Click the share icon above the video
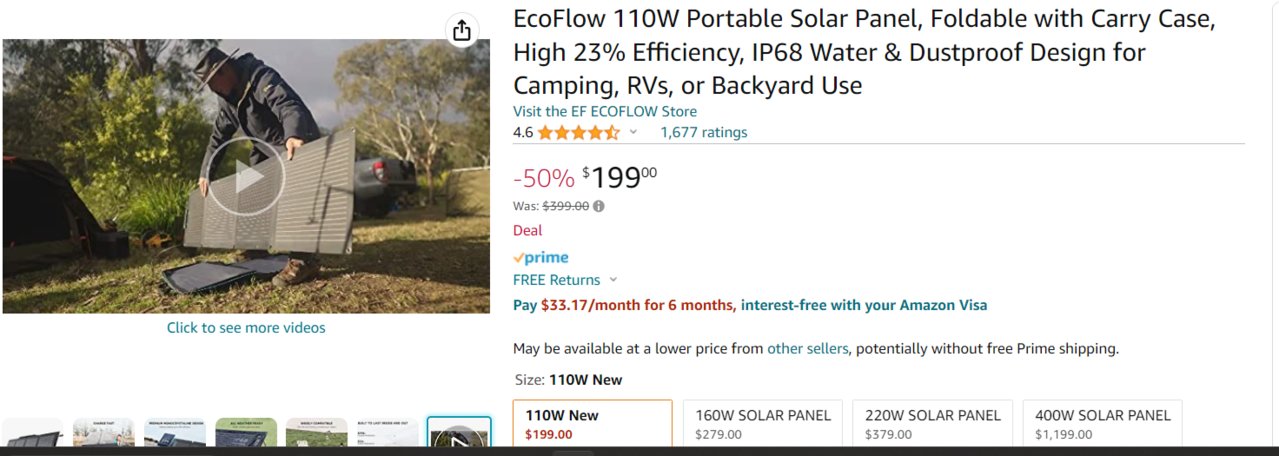1279x456 pixels. [461, 30]
